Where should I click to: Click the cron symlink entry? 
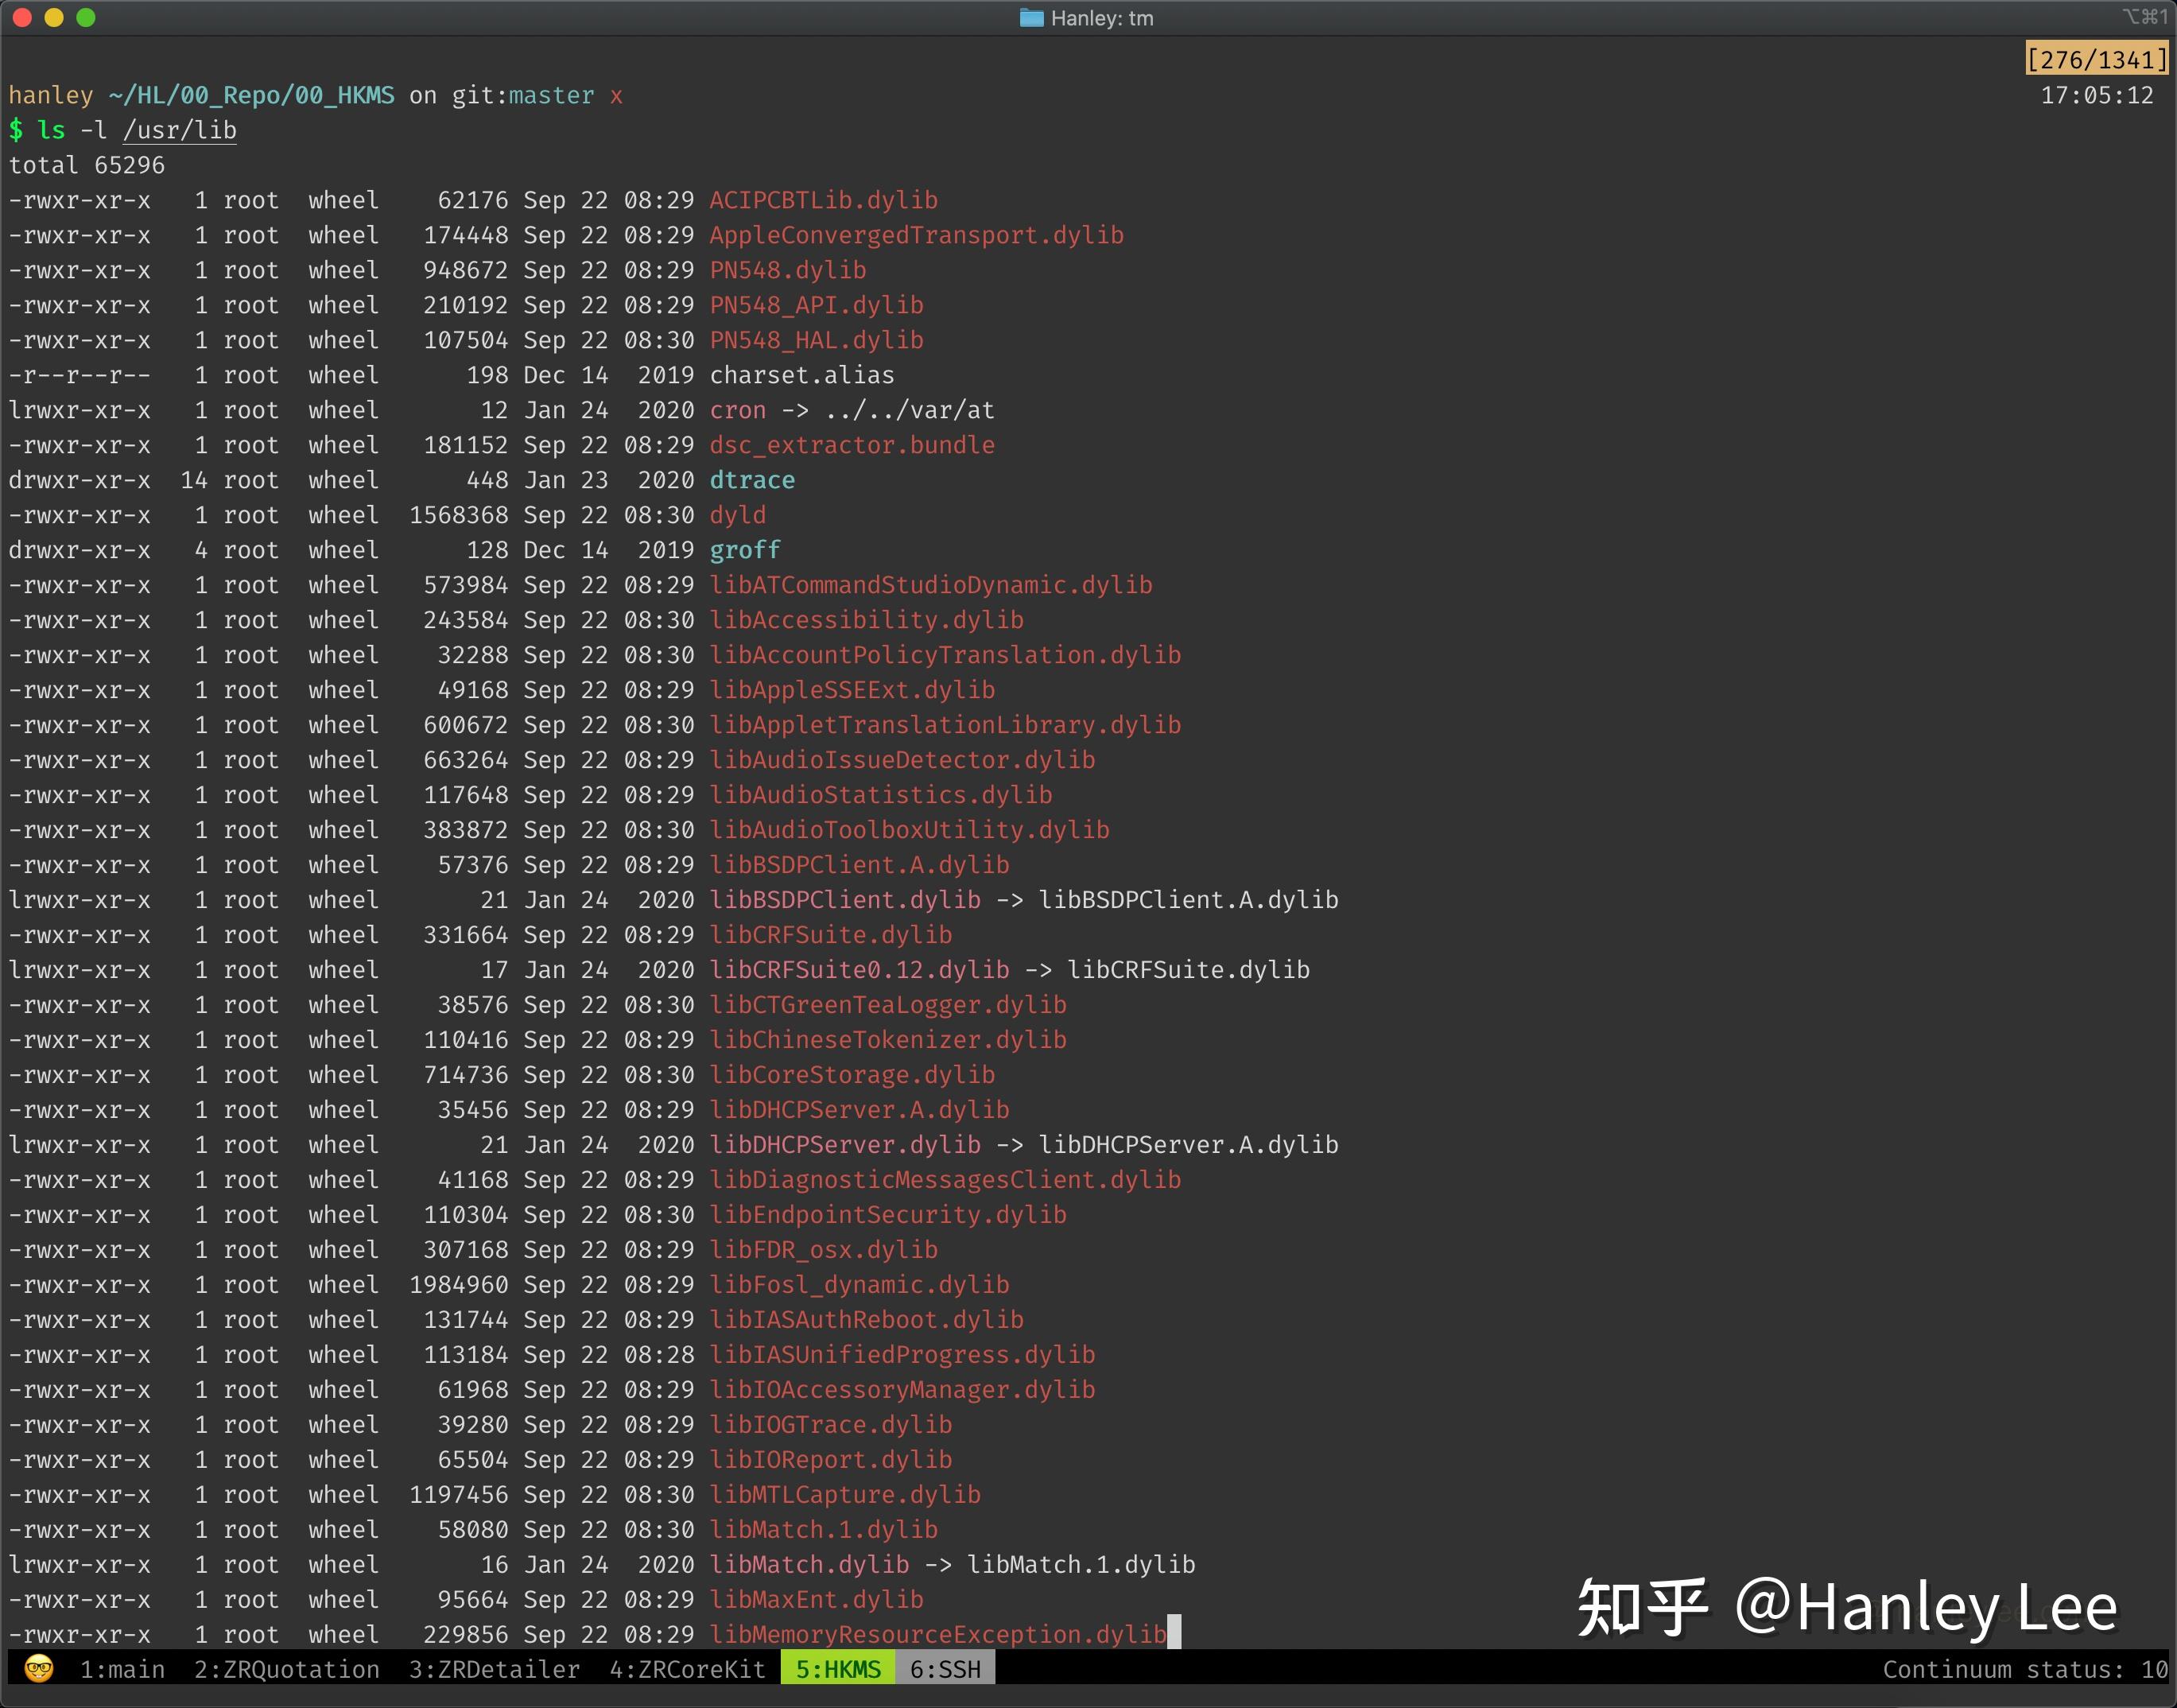(x=737, y=410)
